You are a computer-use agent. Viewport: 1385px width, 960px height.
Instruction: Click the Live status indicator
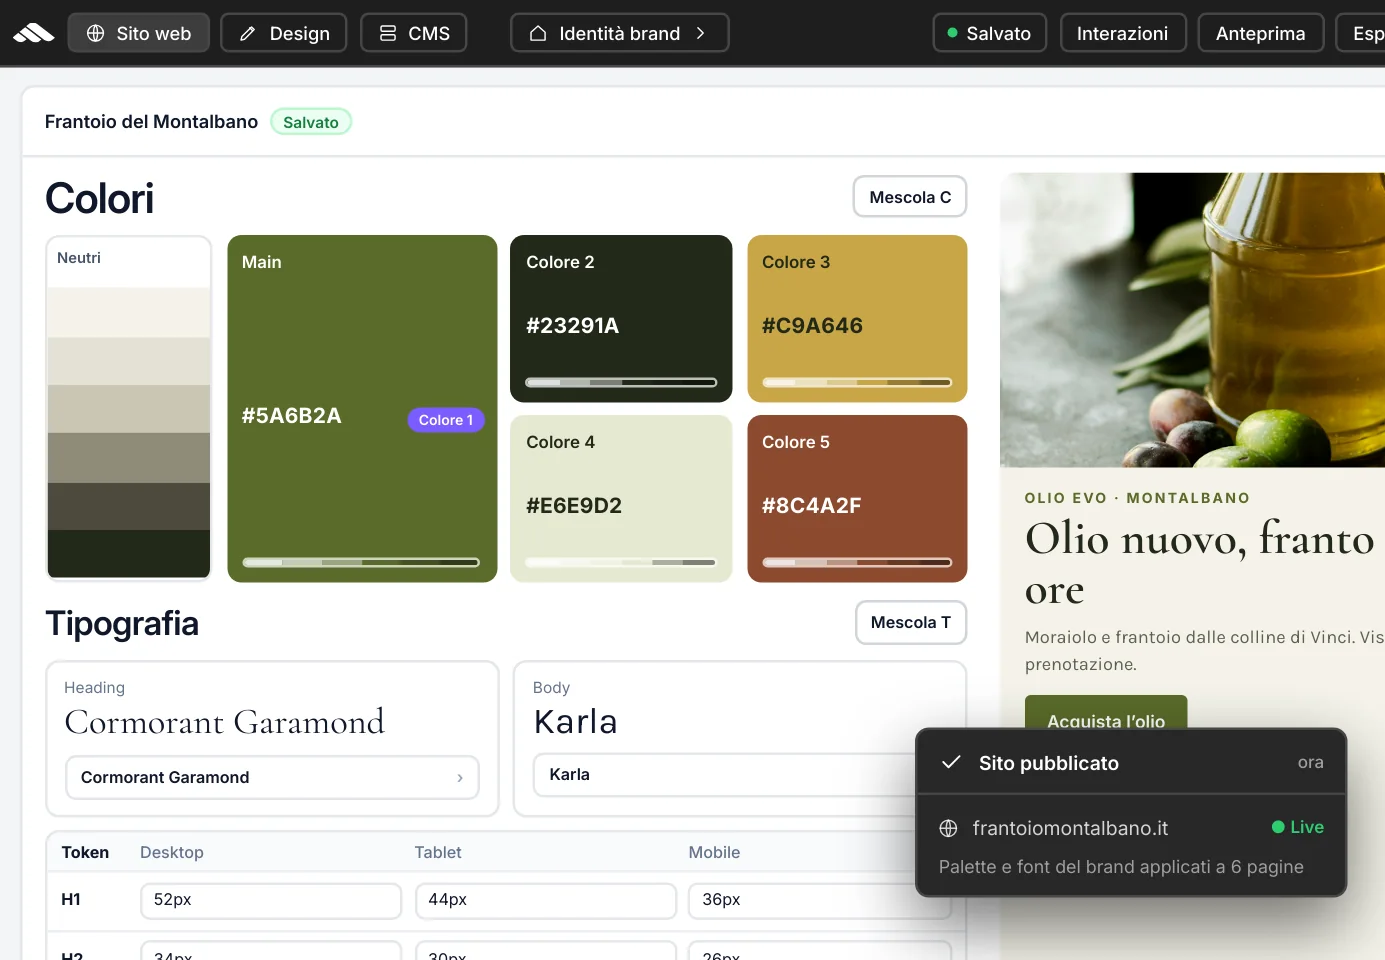(x=1298, y=827)
